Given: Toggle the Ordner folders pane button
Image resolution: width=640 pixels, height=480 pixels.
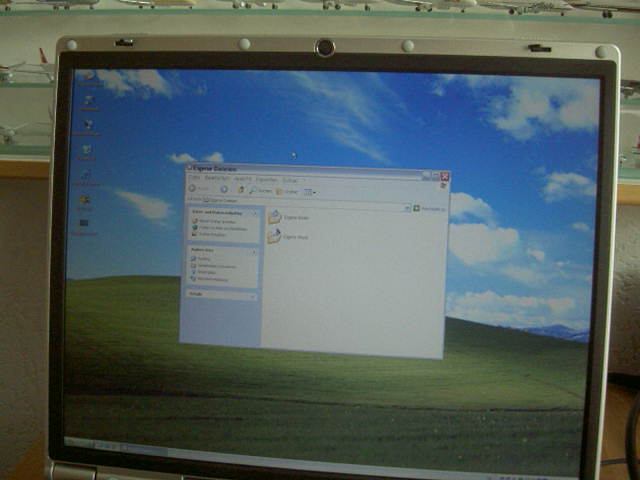Looking at the screenshot, I should [x=287, y=191].
